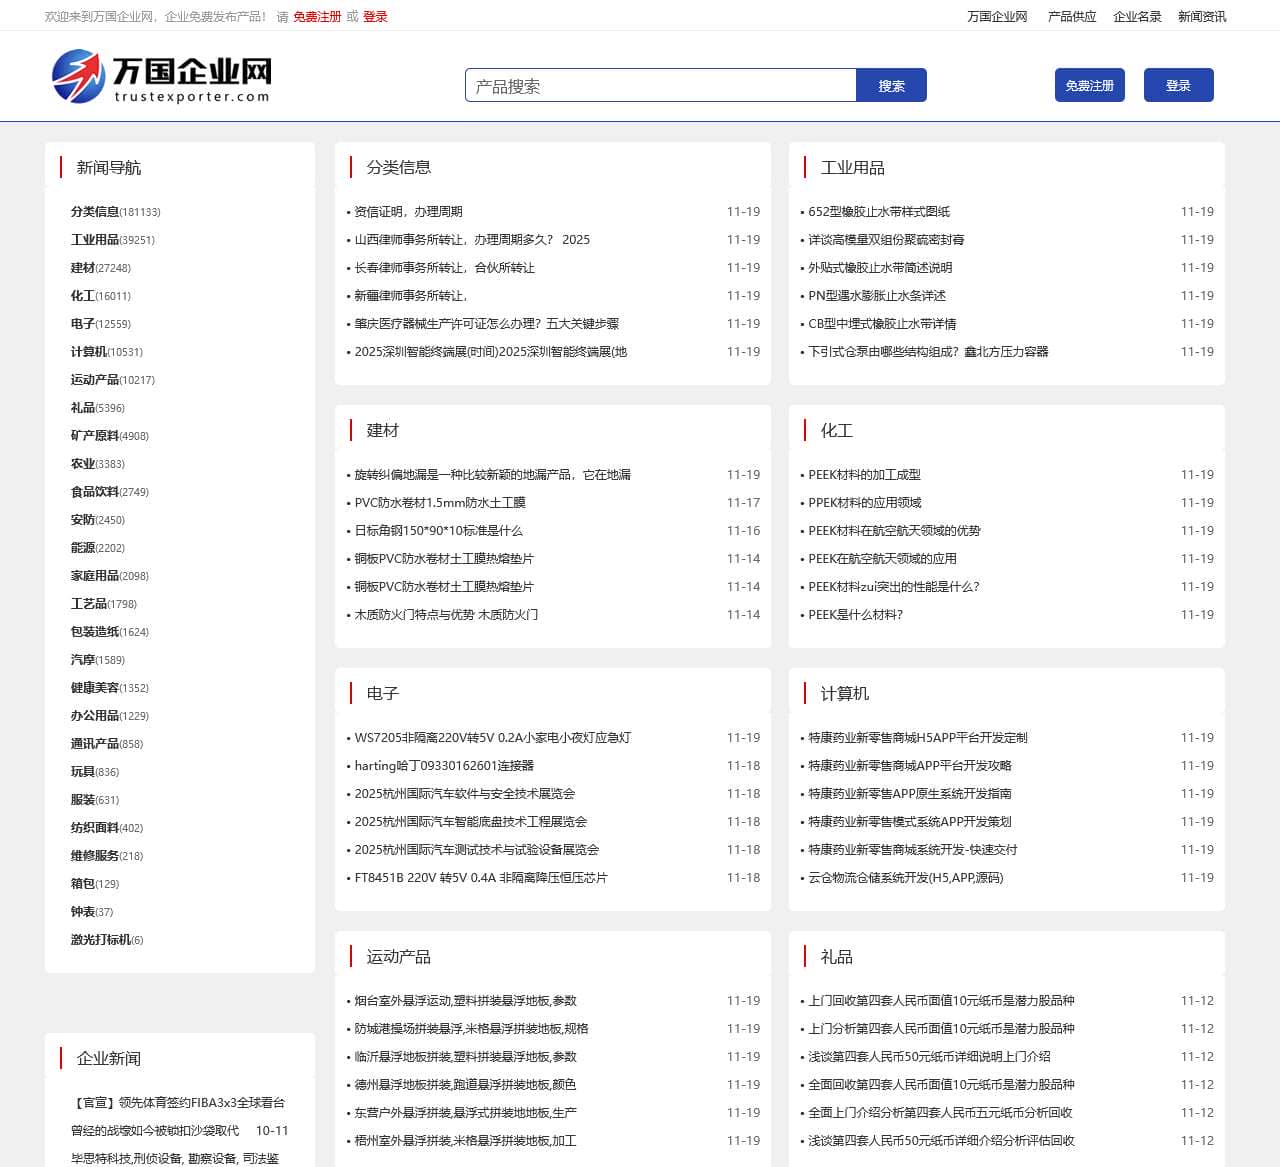The image size is (1280, 1167).
Task: Open the 化工 category in the sidebar
Action: pyautogui.click(x=81, y=296)
